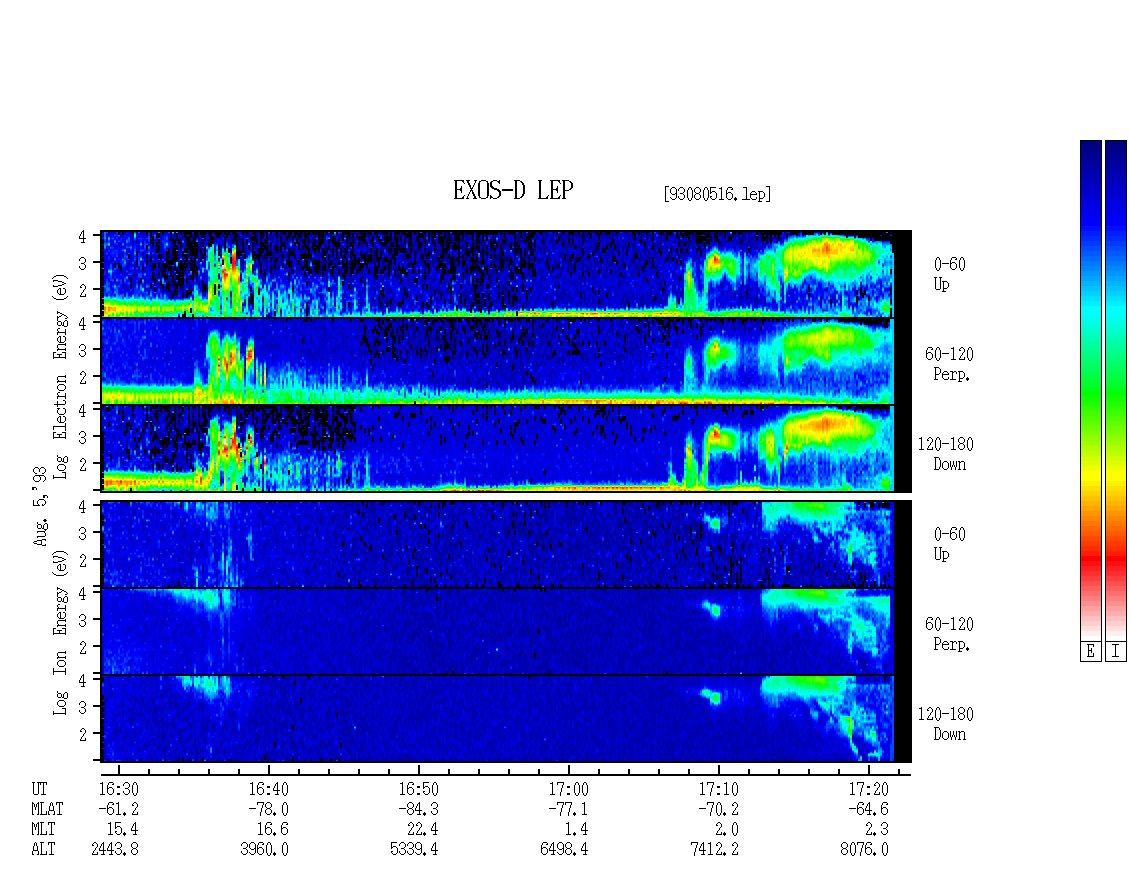
Task: Click the 16:50 UT time label
Action: pyautogui.click(x=418, y=789)
